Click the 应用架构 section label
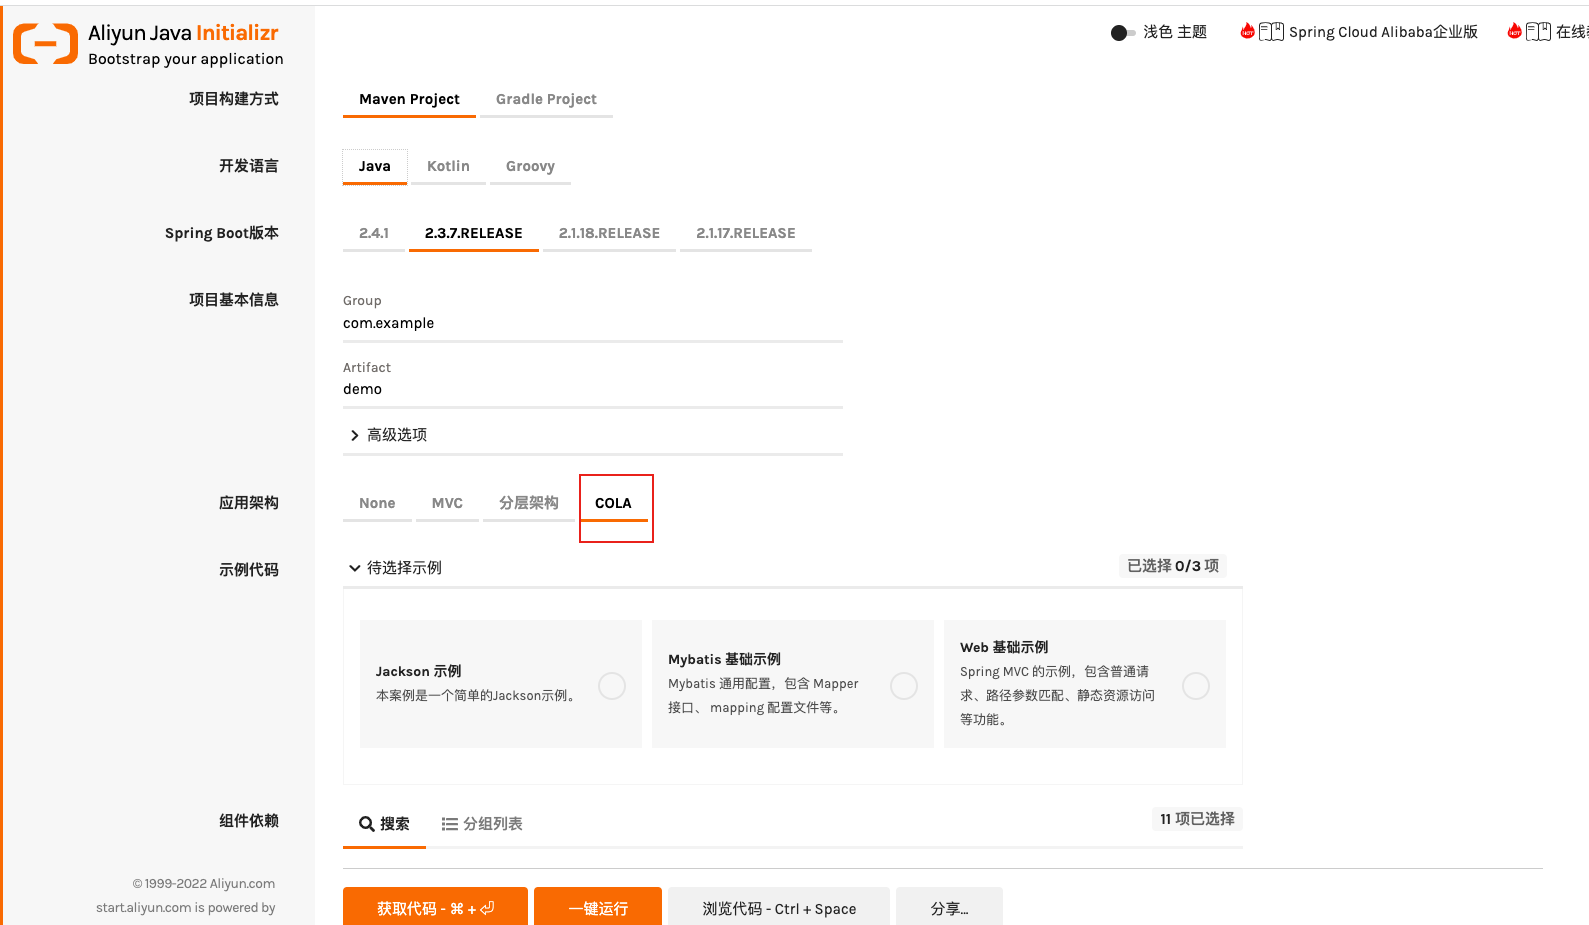Image resolution: width=1589 pixels, height=925 pixels. click(249, 503)
